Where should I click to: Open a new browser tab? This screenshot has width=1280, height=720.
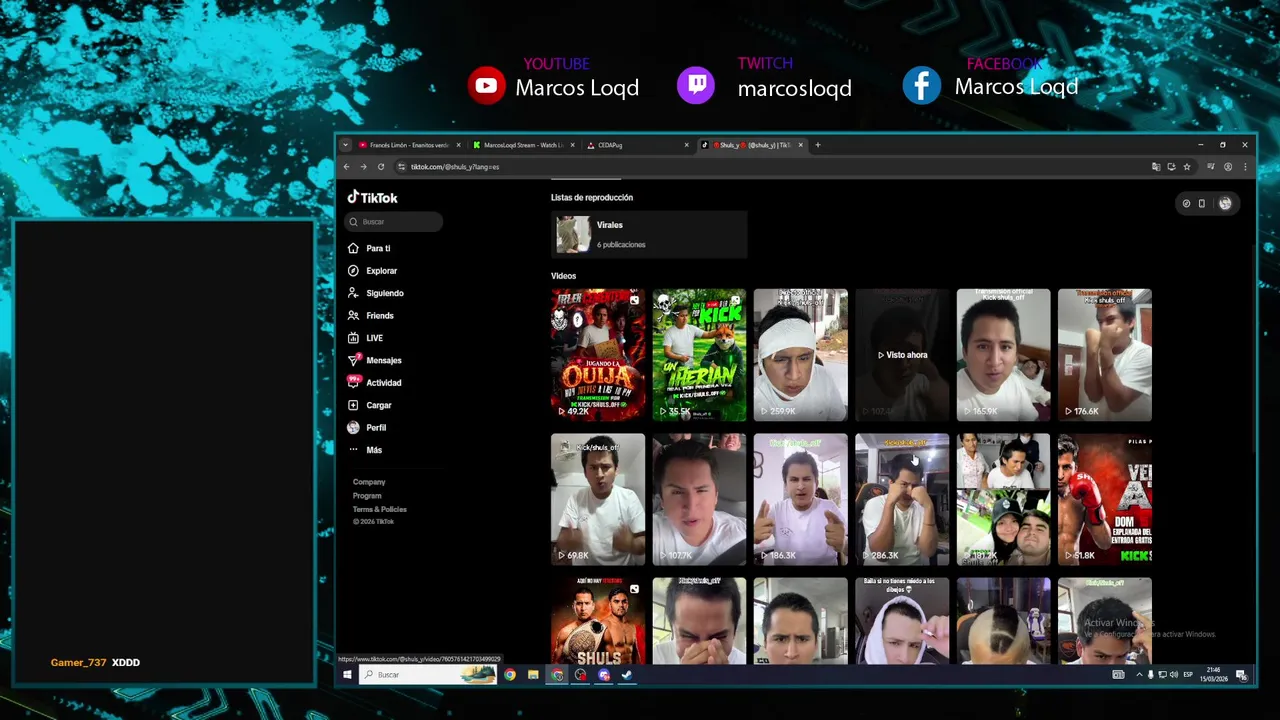click(x=818, y=145)
